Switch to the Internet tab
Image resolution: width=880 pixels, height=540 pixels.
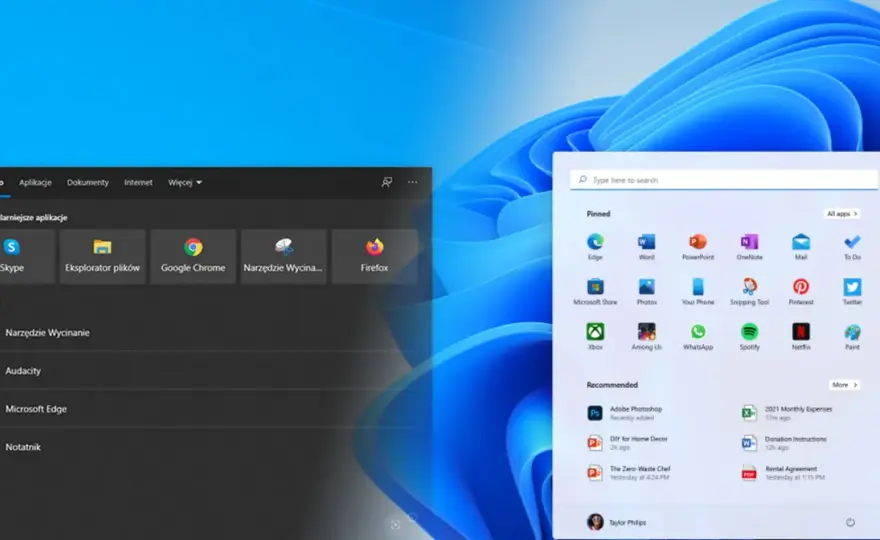[x=138, y=182]
